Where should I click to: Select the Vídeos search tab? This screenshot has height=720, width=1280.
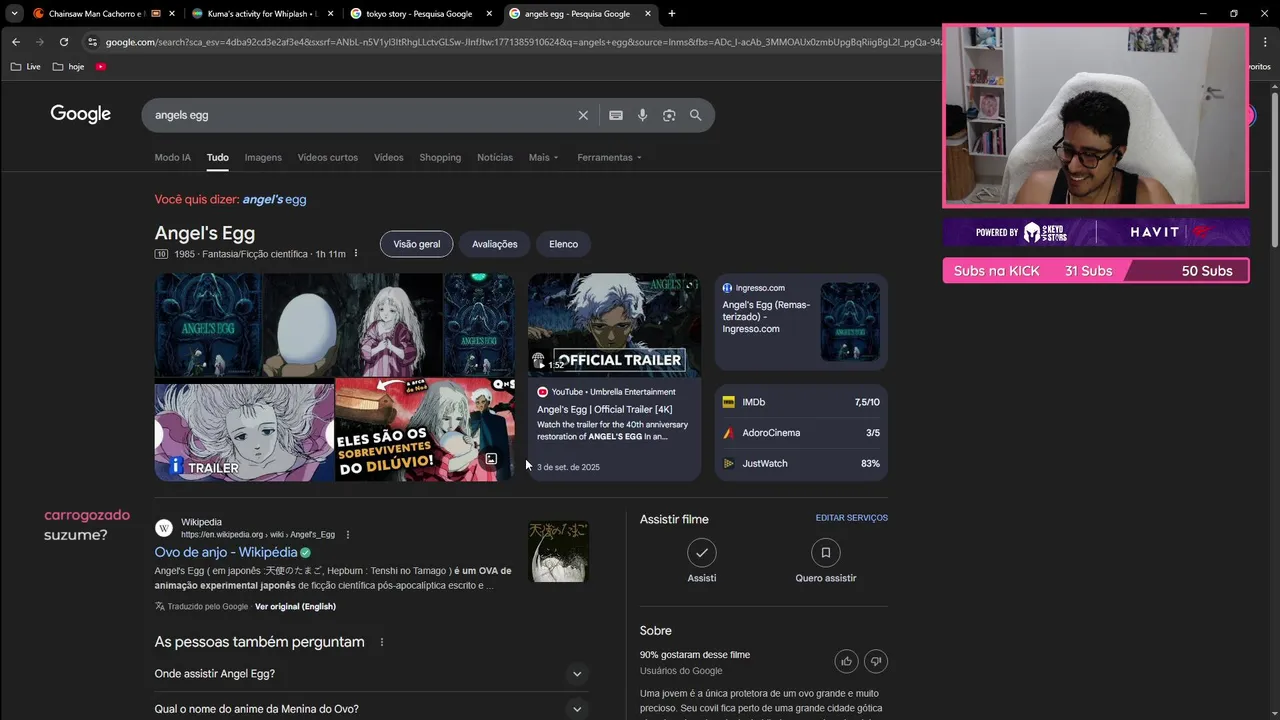pos(389,158)
